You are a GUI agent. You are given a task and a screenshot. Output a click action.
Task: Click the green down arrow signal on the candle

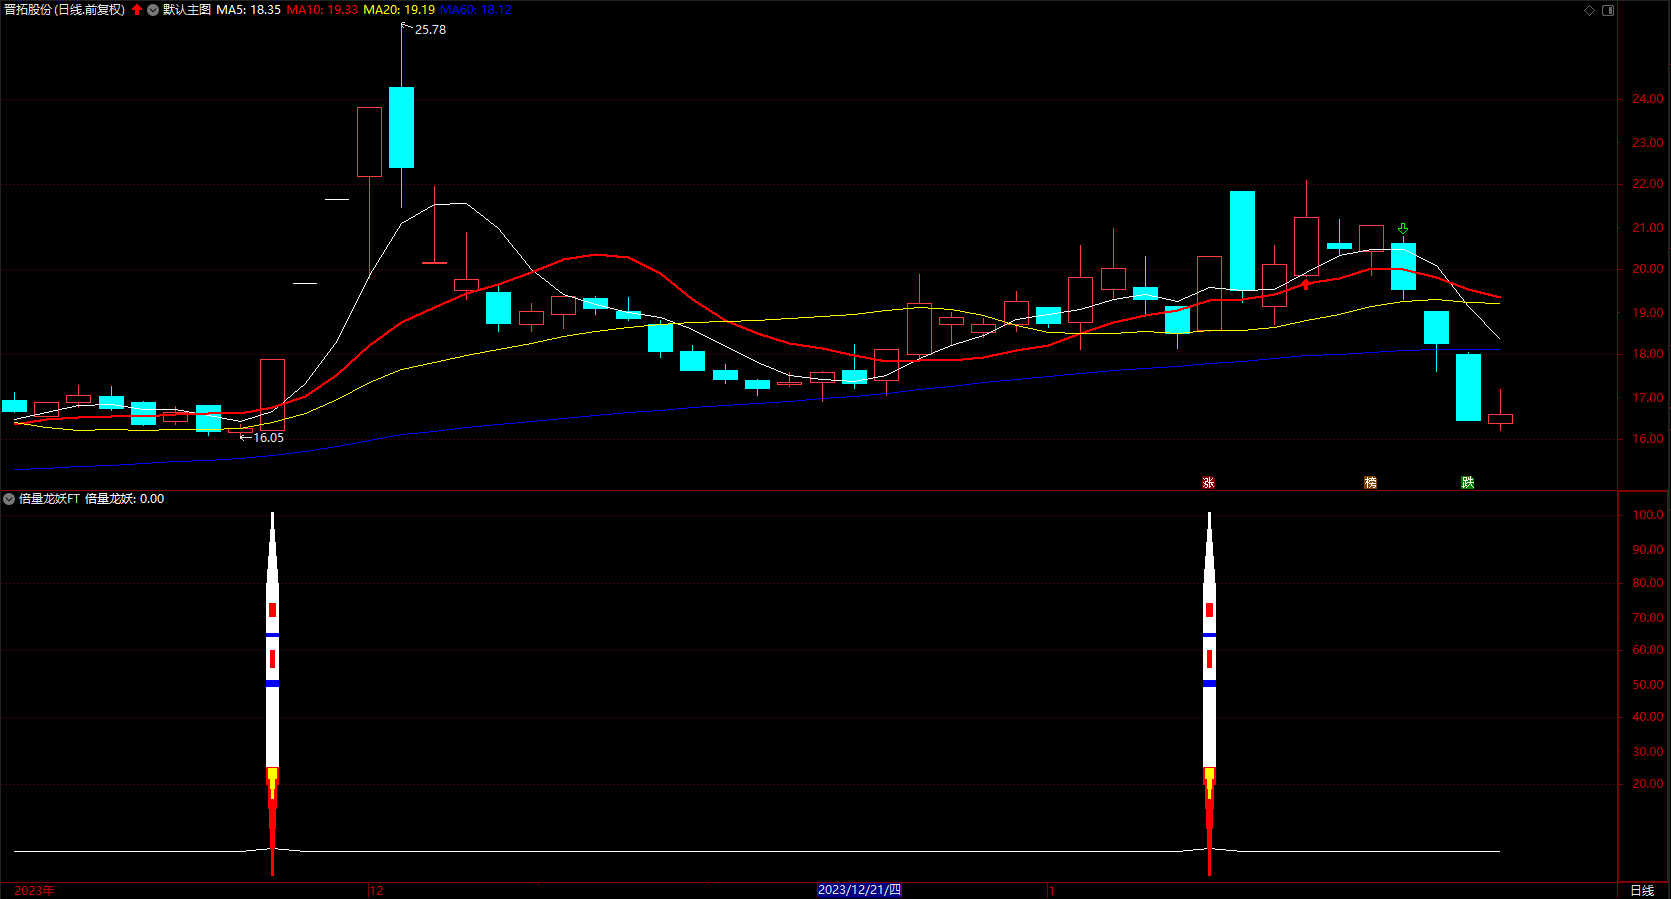coord(1403,229)
